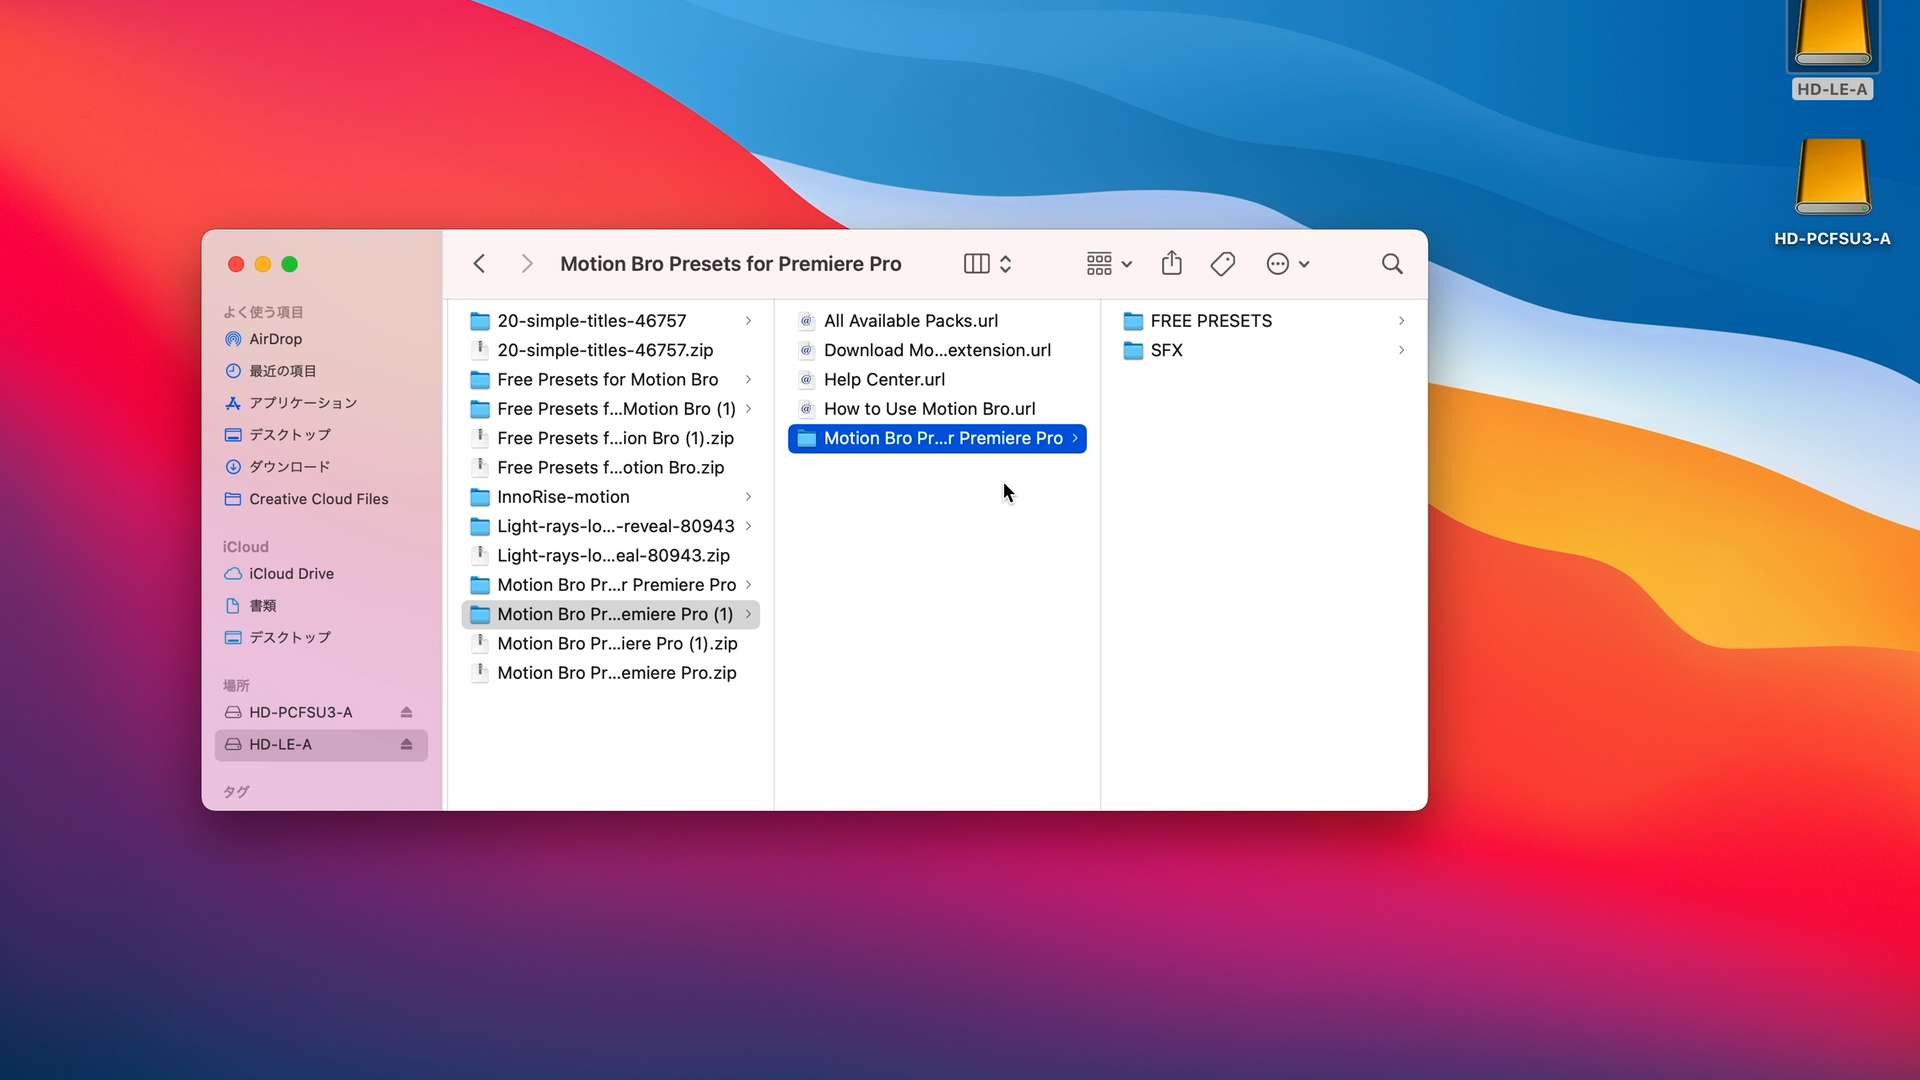
Task: Go back with the Finder back arrow
Action: (x=479, y=264)
